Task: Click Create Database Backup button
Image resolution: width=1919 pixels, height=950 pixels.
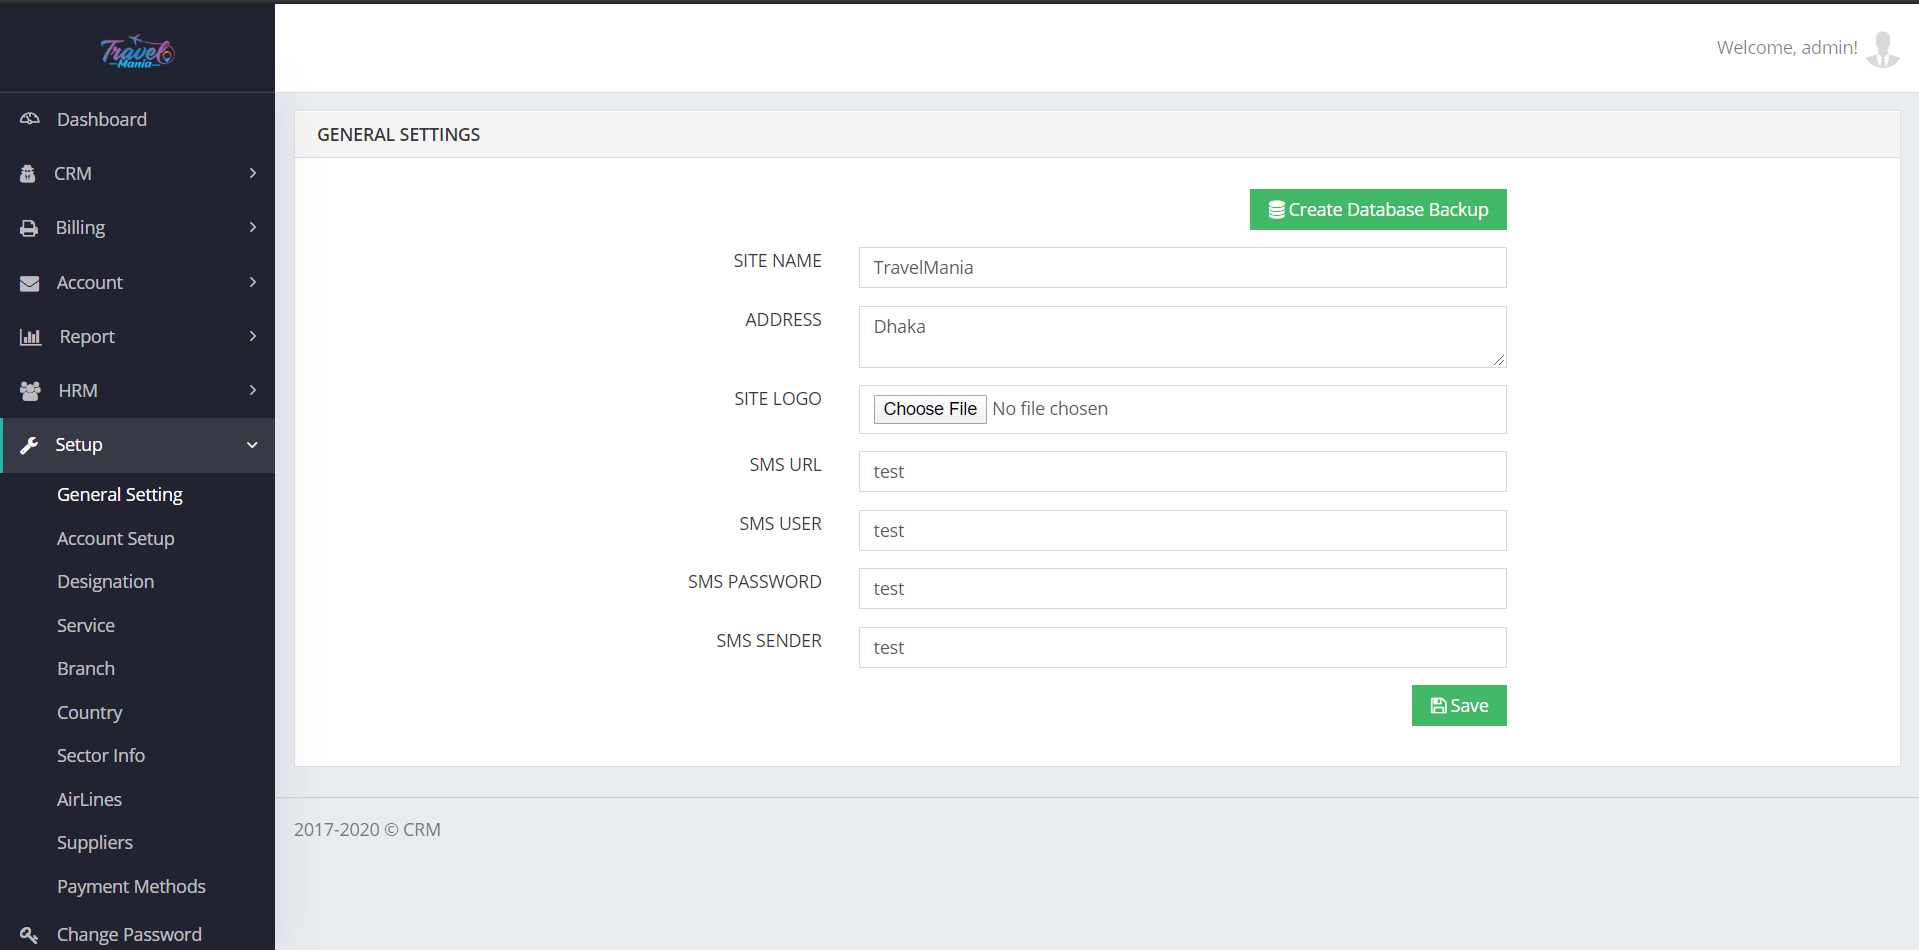Action: click(x=1377, y=210)
